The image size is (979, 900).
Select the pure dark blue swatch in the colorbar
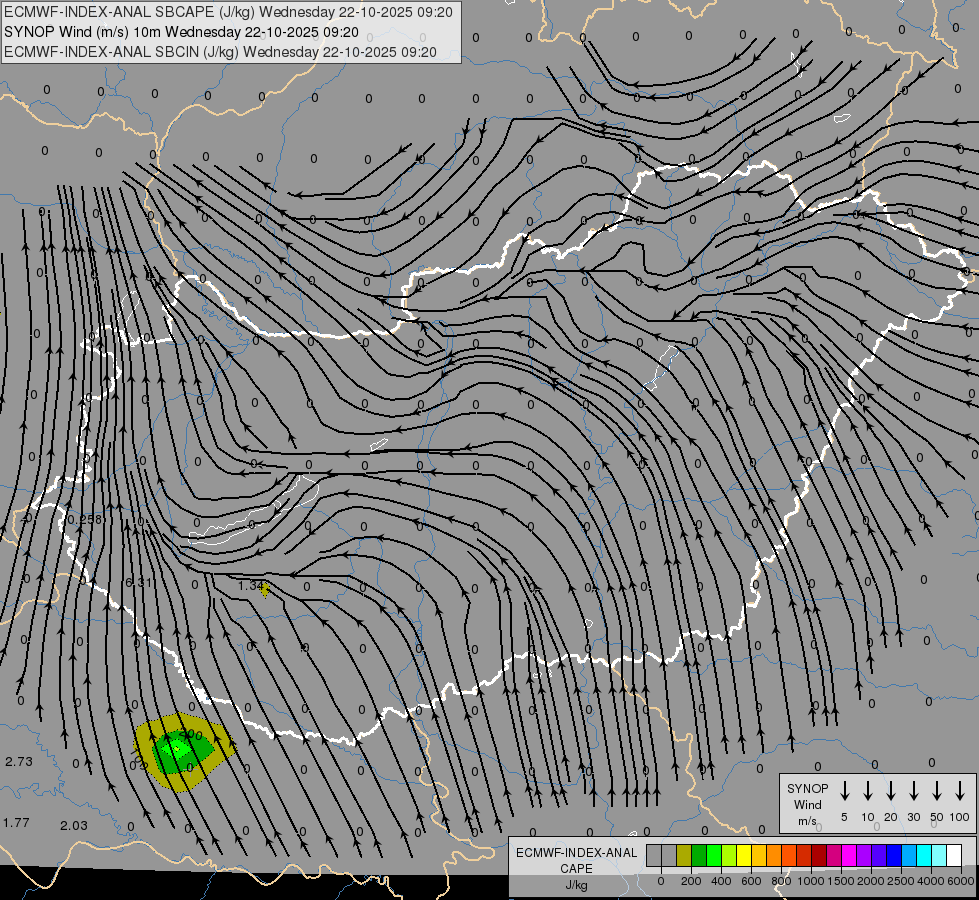pyautogui.click(x=893, y=855)
